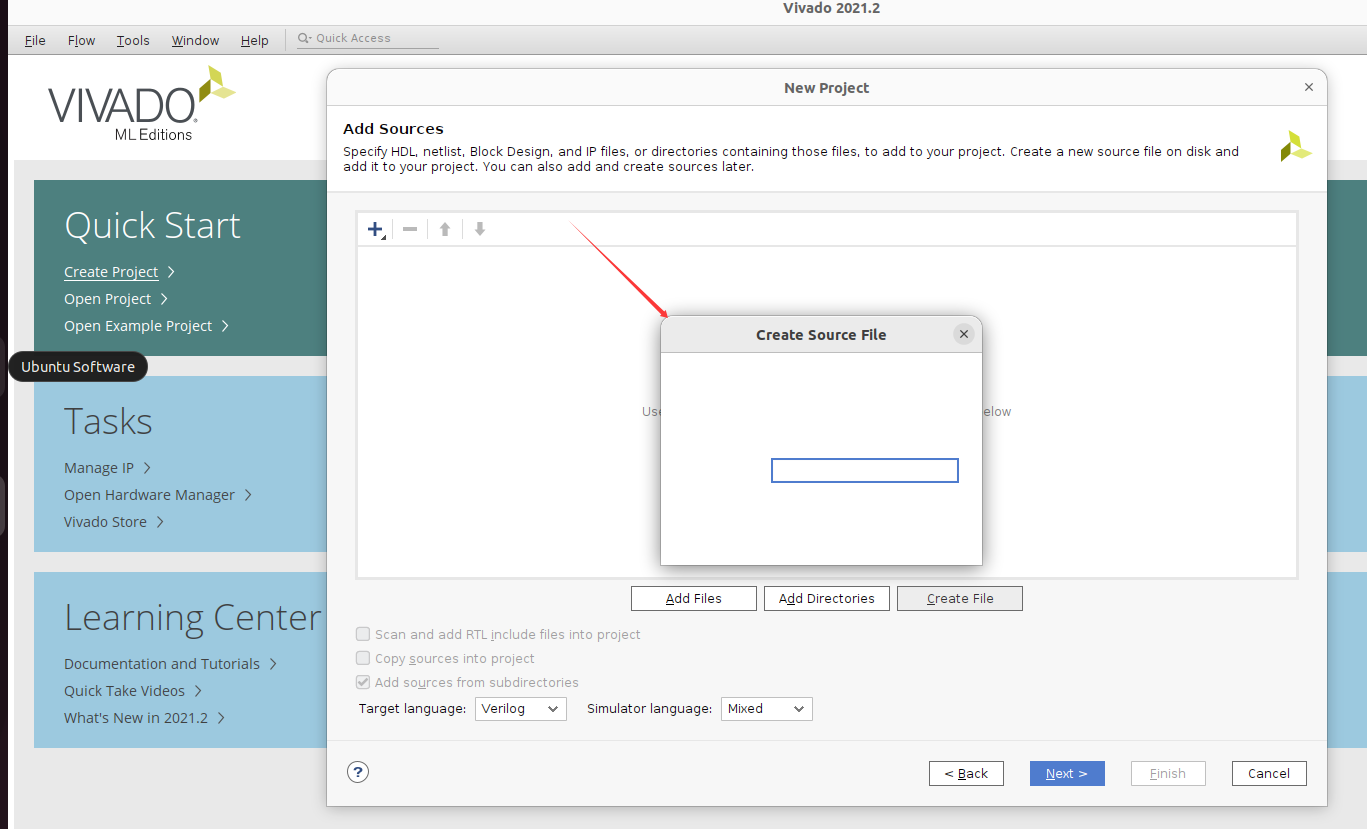
Task: Open the Target language Verilog dropdown
Action: coord(520,708)
